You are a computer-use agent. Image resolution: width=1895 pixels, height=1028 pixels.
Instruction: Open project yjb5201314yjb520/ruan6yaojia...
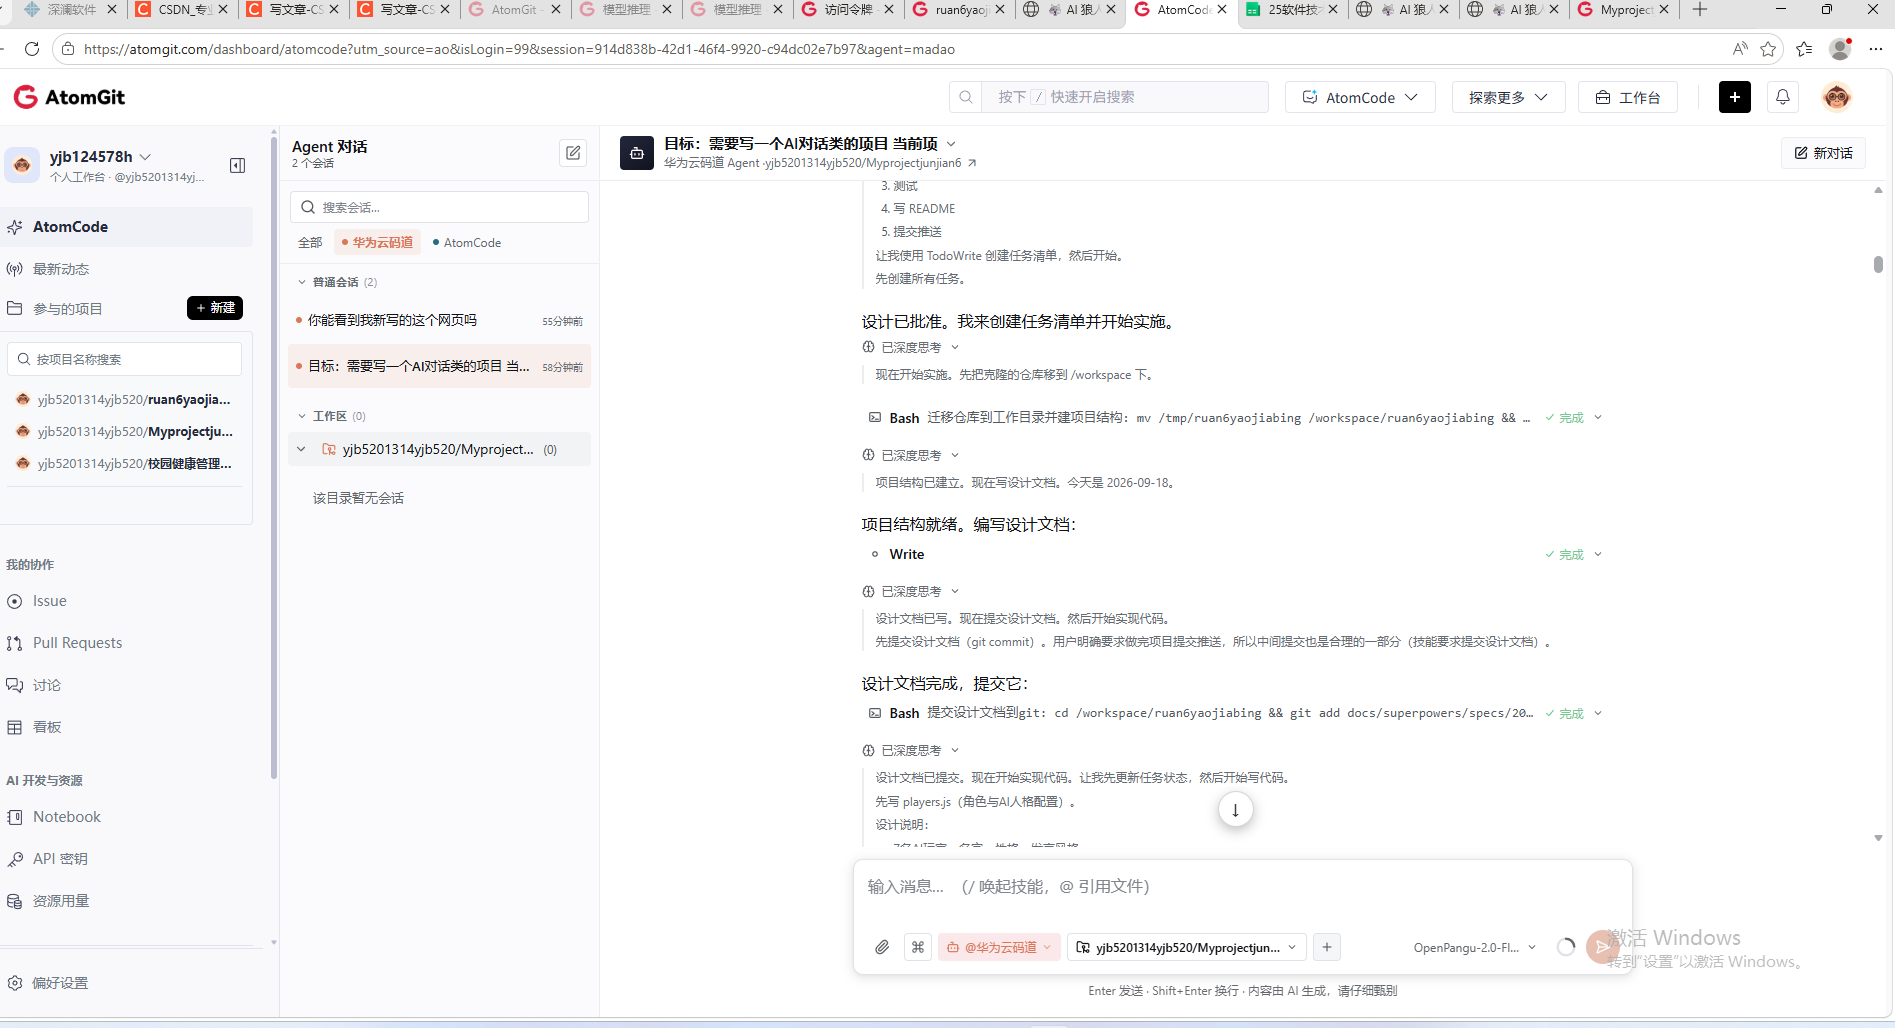click(x=126, y=399)
